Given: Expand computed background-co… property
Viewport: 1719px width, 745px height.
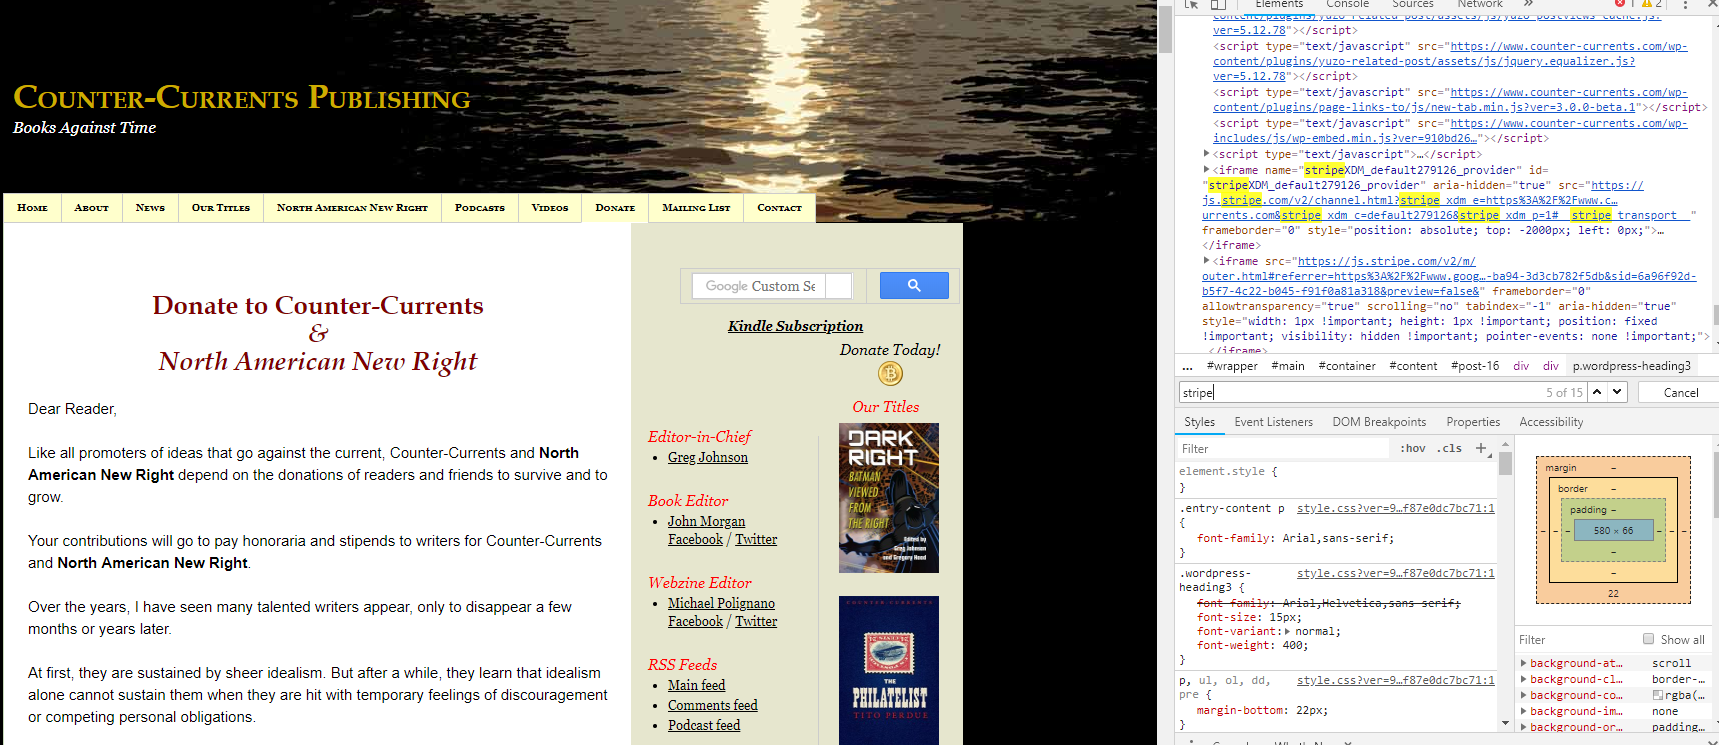Looking at the screenshot, I should click(x=1524, y=695).
